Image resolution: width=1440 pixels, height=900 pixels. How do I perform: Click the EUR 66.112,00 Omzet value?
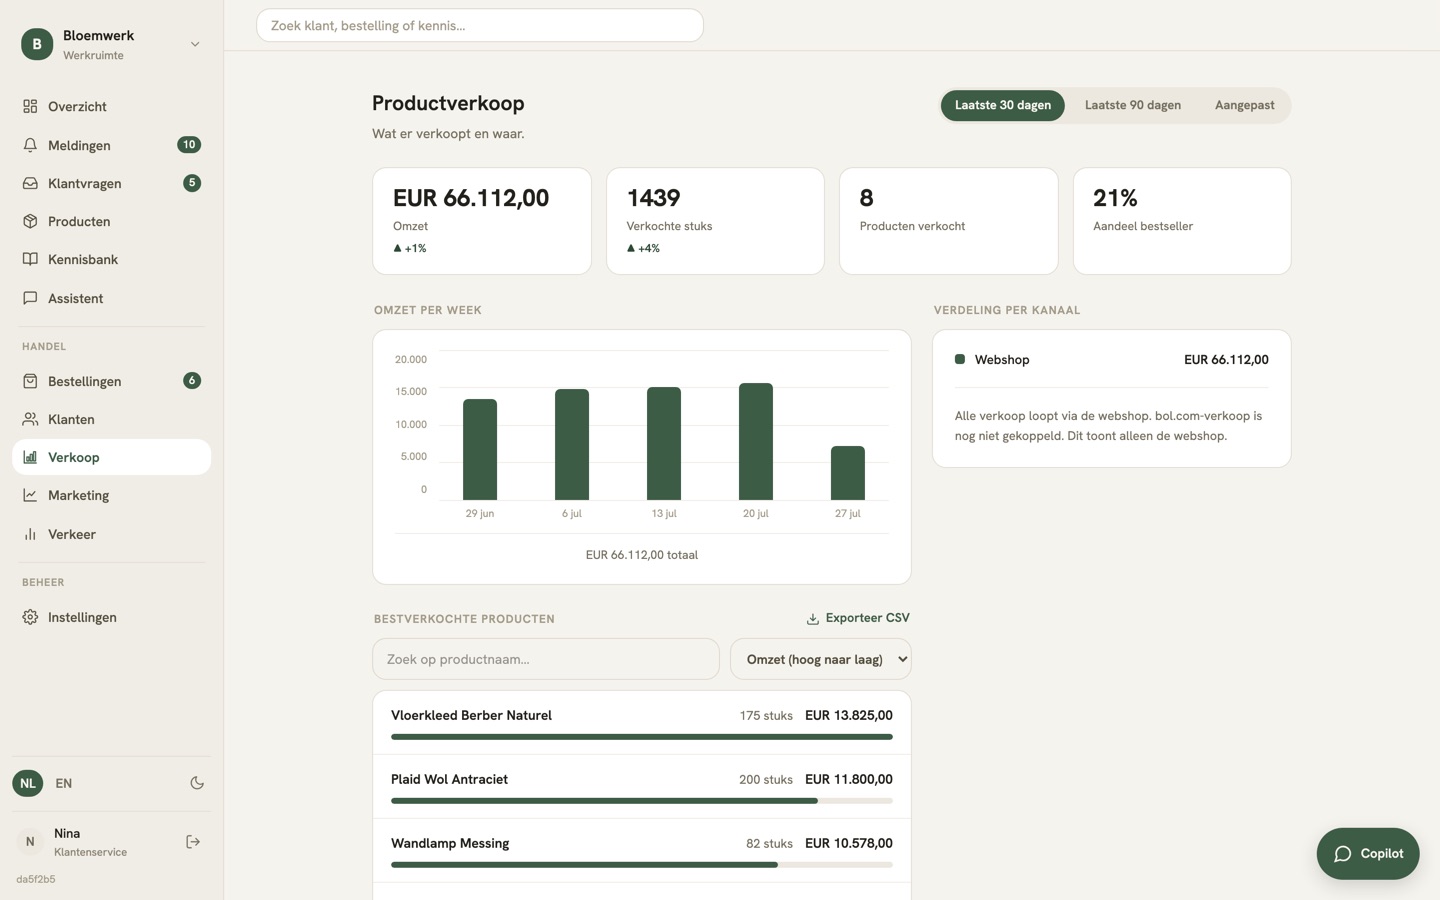[x=471, y=198]
